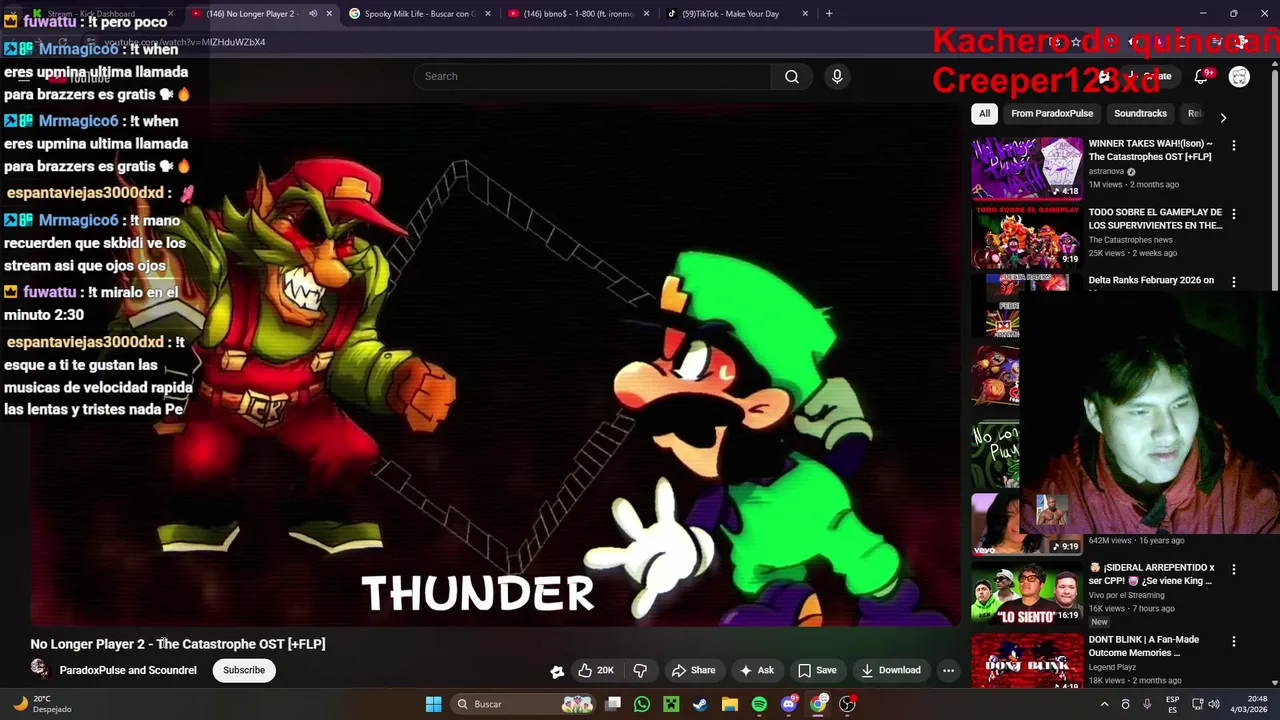This screenshot has height=720, width=1280.
Task: Open 'Delta Ranks February 2026 on' title
Action: coord(1151,280)
